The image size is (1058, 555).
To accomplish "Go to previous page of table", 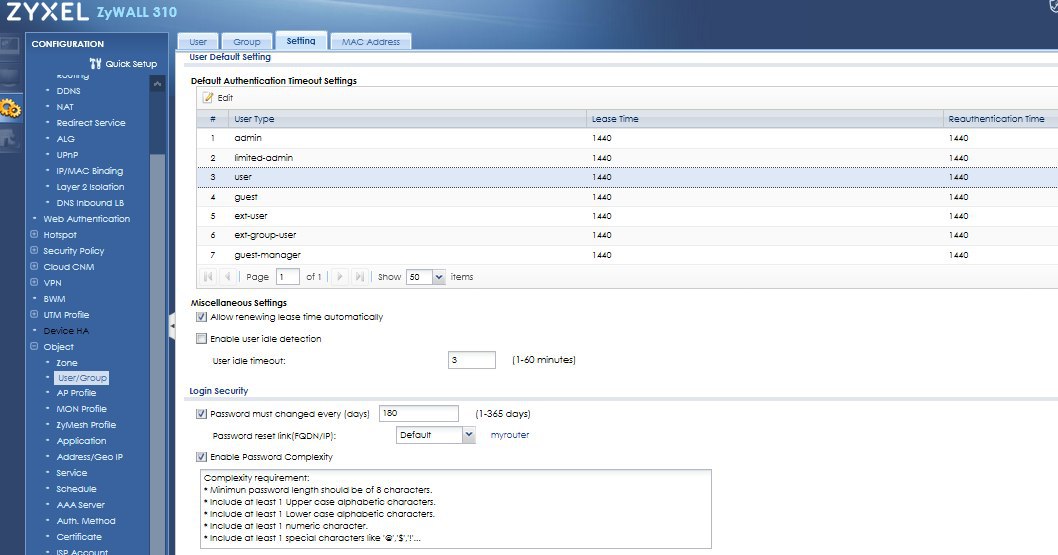I will coord(228,277).
